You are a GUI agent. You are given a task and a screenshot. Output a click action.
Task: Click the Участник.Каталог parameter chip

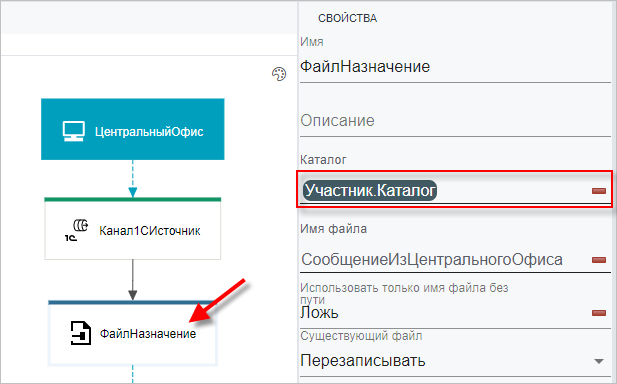(x=370, y=191)
